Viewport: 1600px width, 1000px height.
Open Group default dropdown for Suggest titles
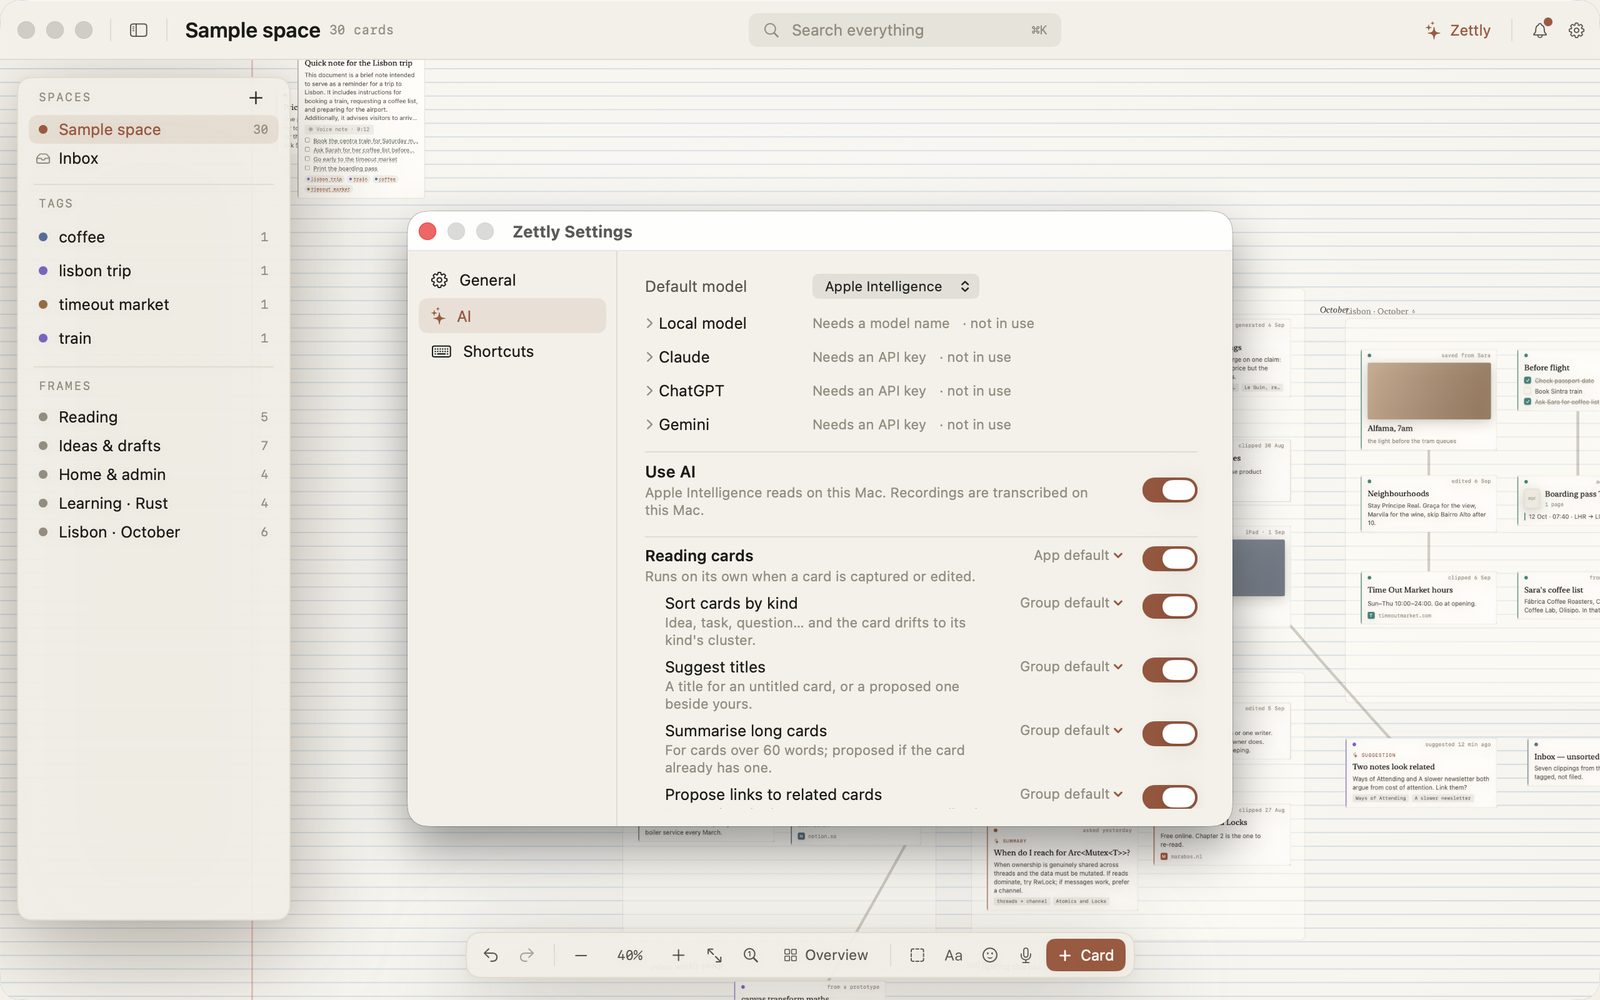(x=1071, y=666)
